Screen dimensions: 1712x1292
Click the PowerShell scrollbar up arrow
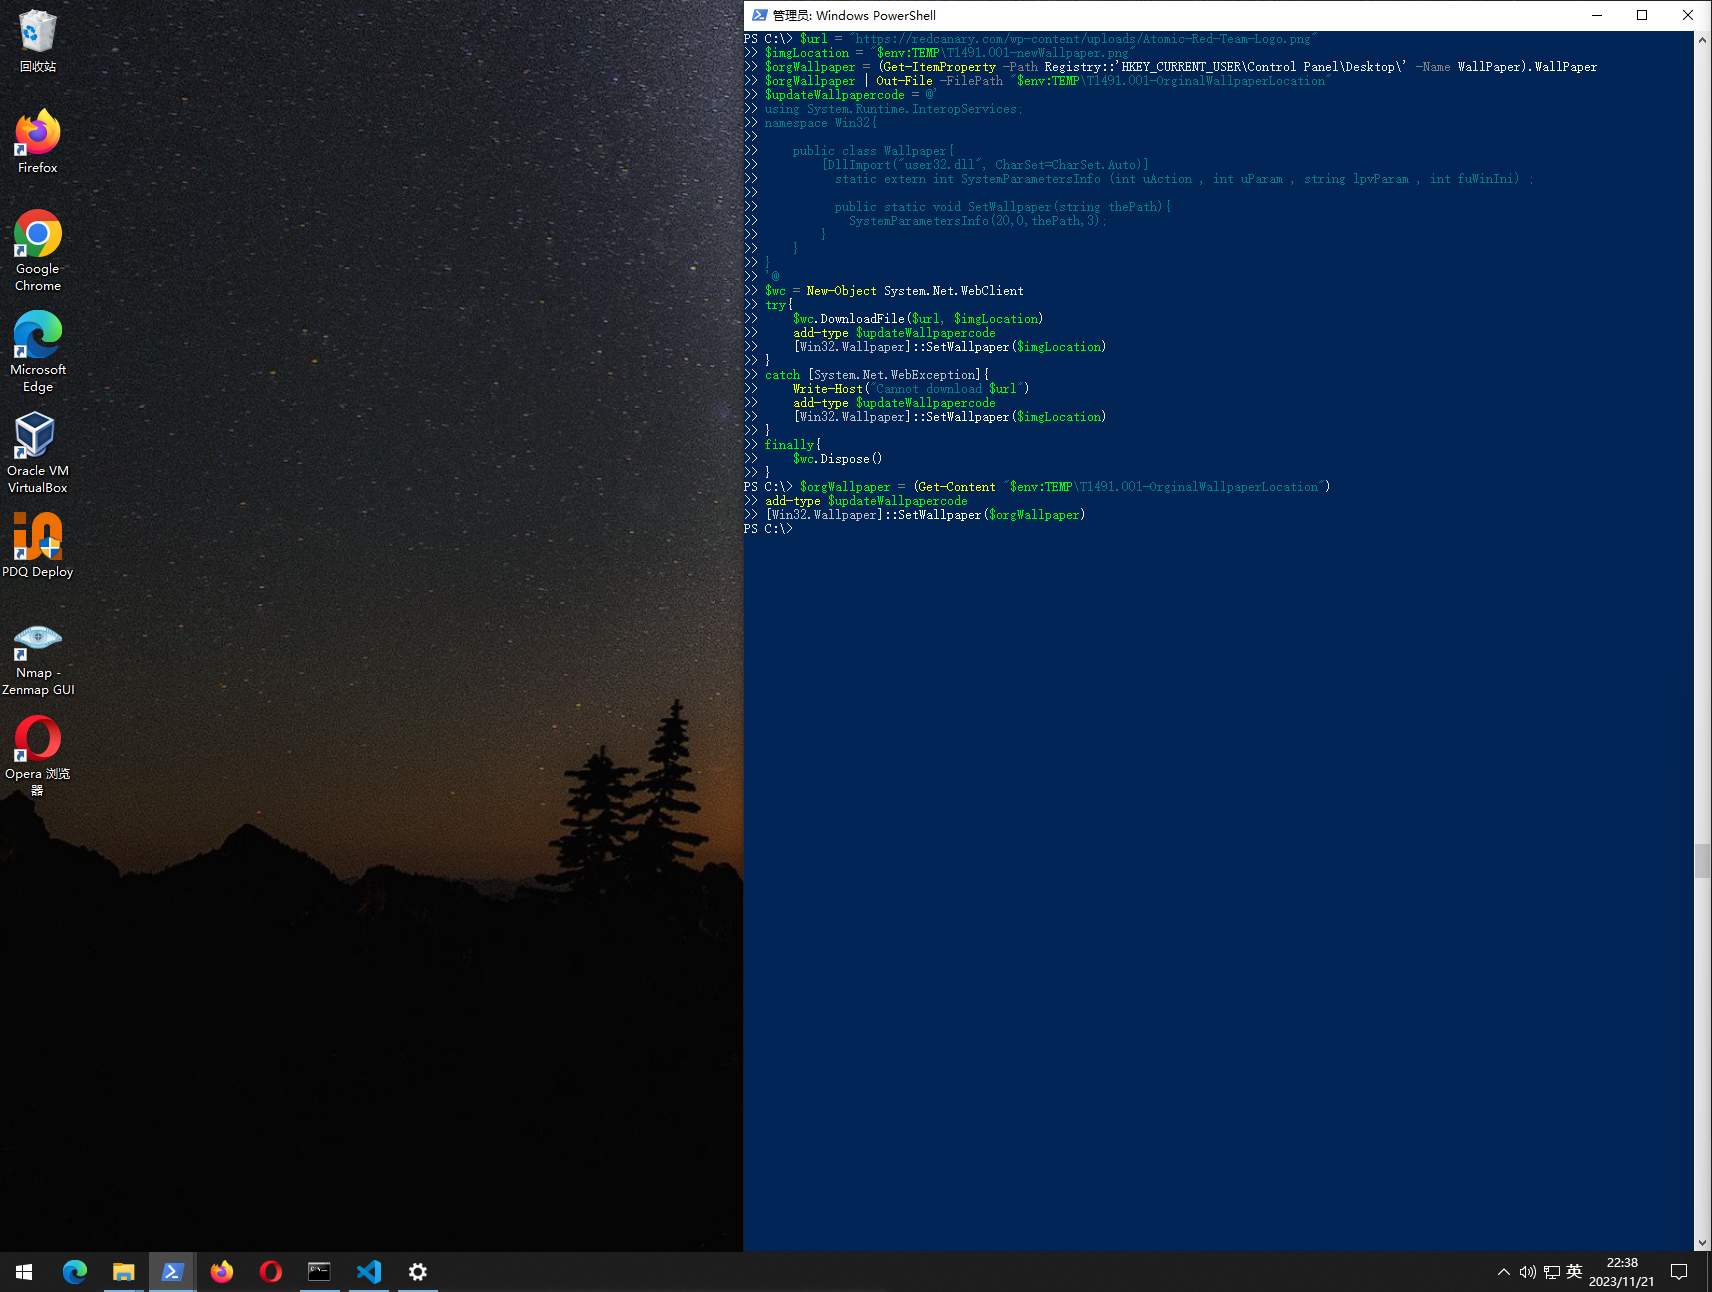click(1702, 40)
